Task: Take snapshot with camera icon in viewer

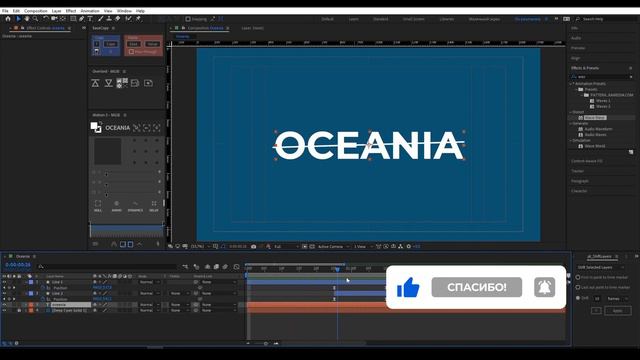Action: [x=253, y=247]
